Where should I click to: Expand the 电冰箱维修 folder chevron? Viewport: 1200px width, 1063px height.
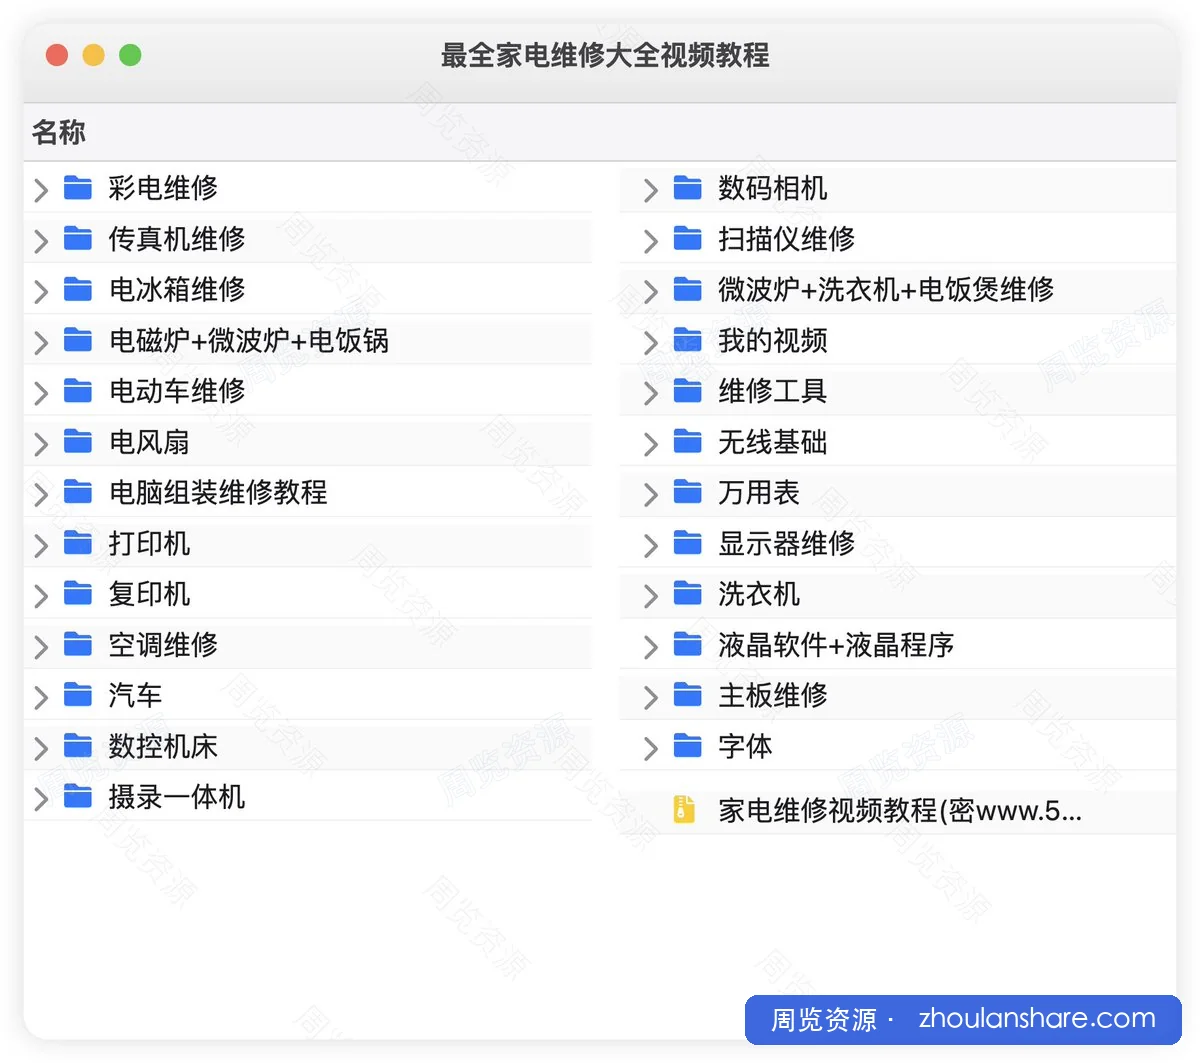pyautogui.click(x=41, y=291)
